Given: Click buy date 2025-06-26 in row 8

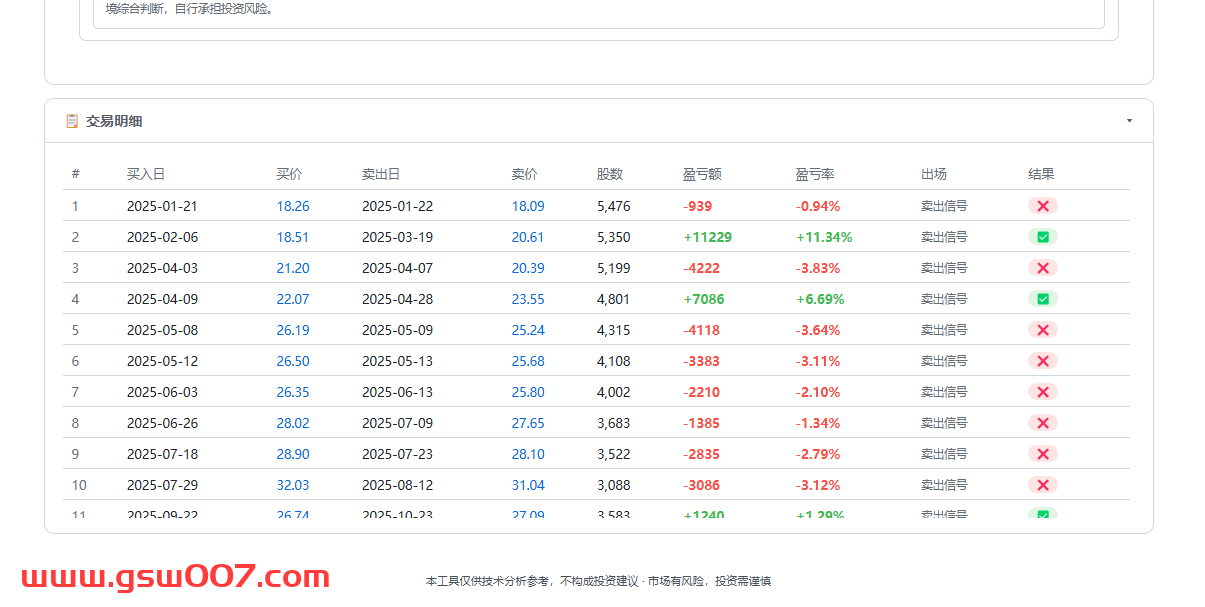Looking at the screenshot, I should (x=162, y=423).
